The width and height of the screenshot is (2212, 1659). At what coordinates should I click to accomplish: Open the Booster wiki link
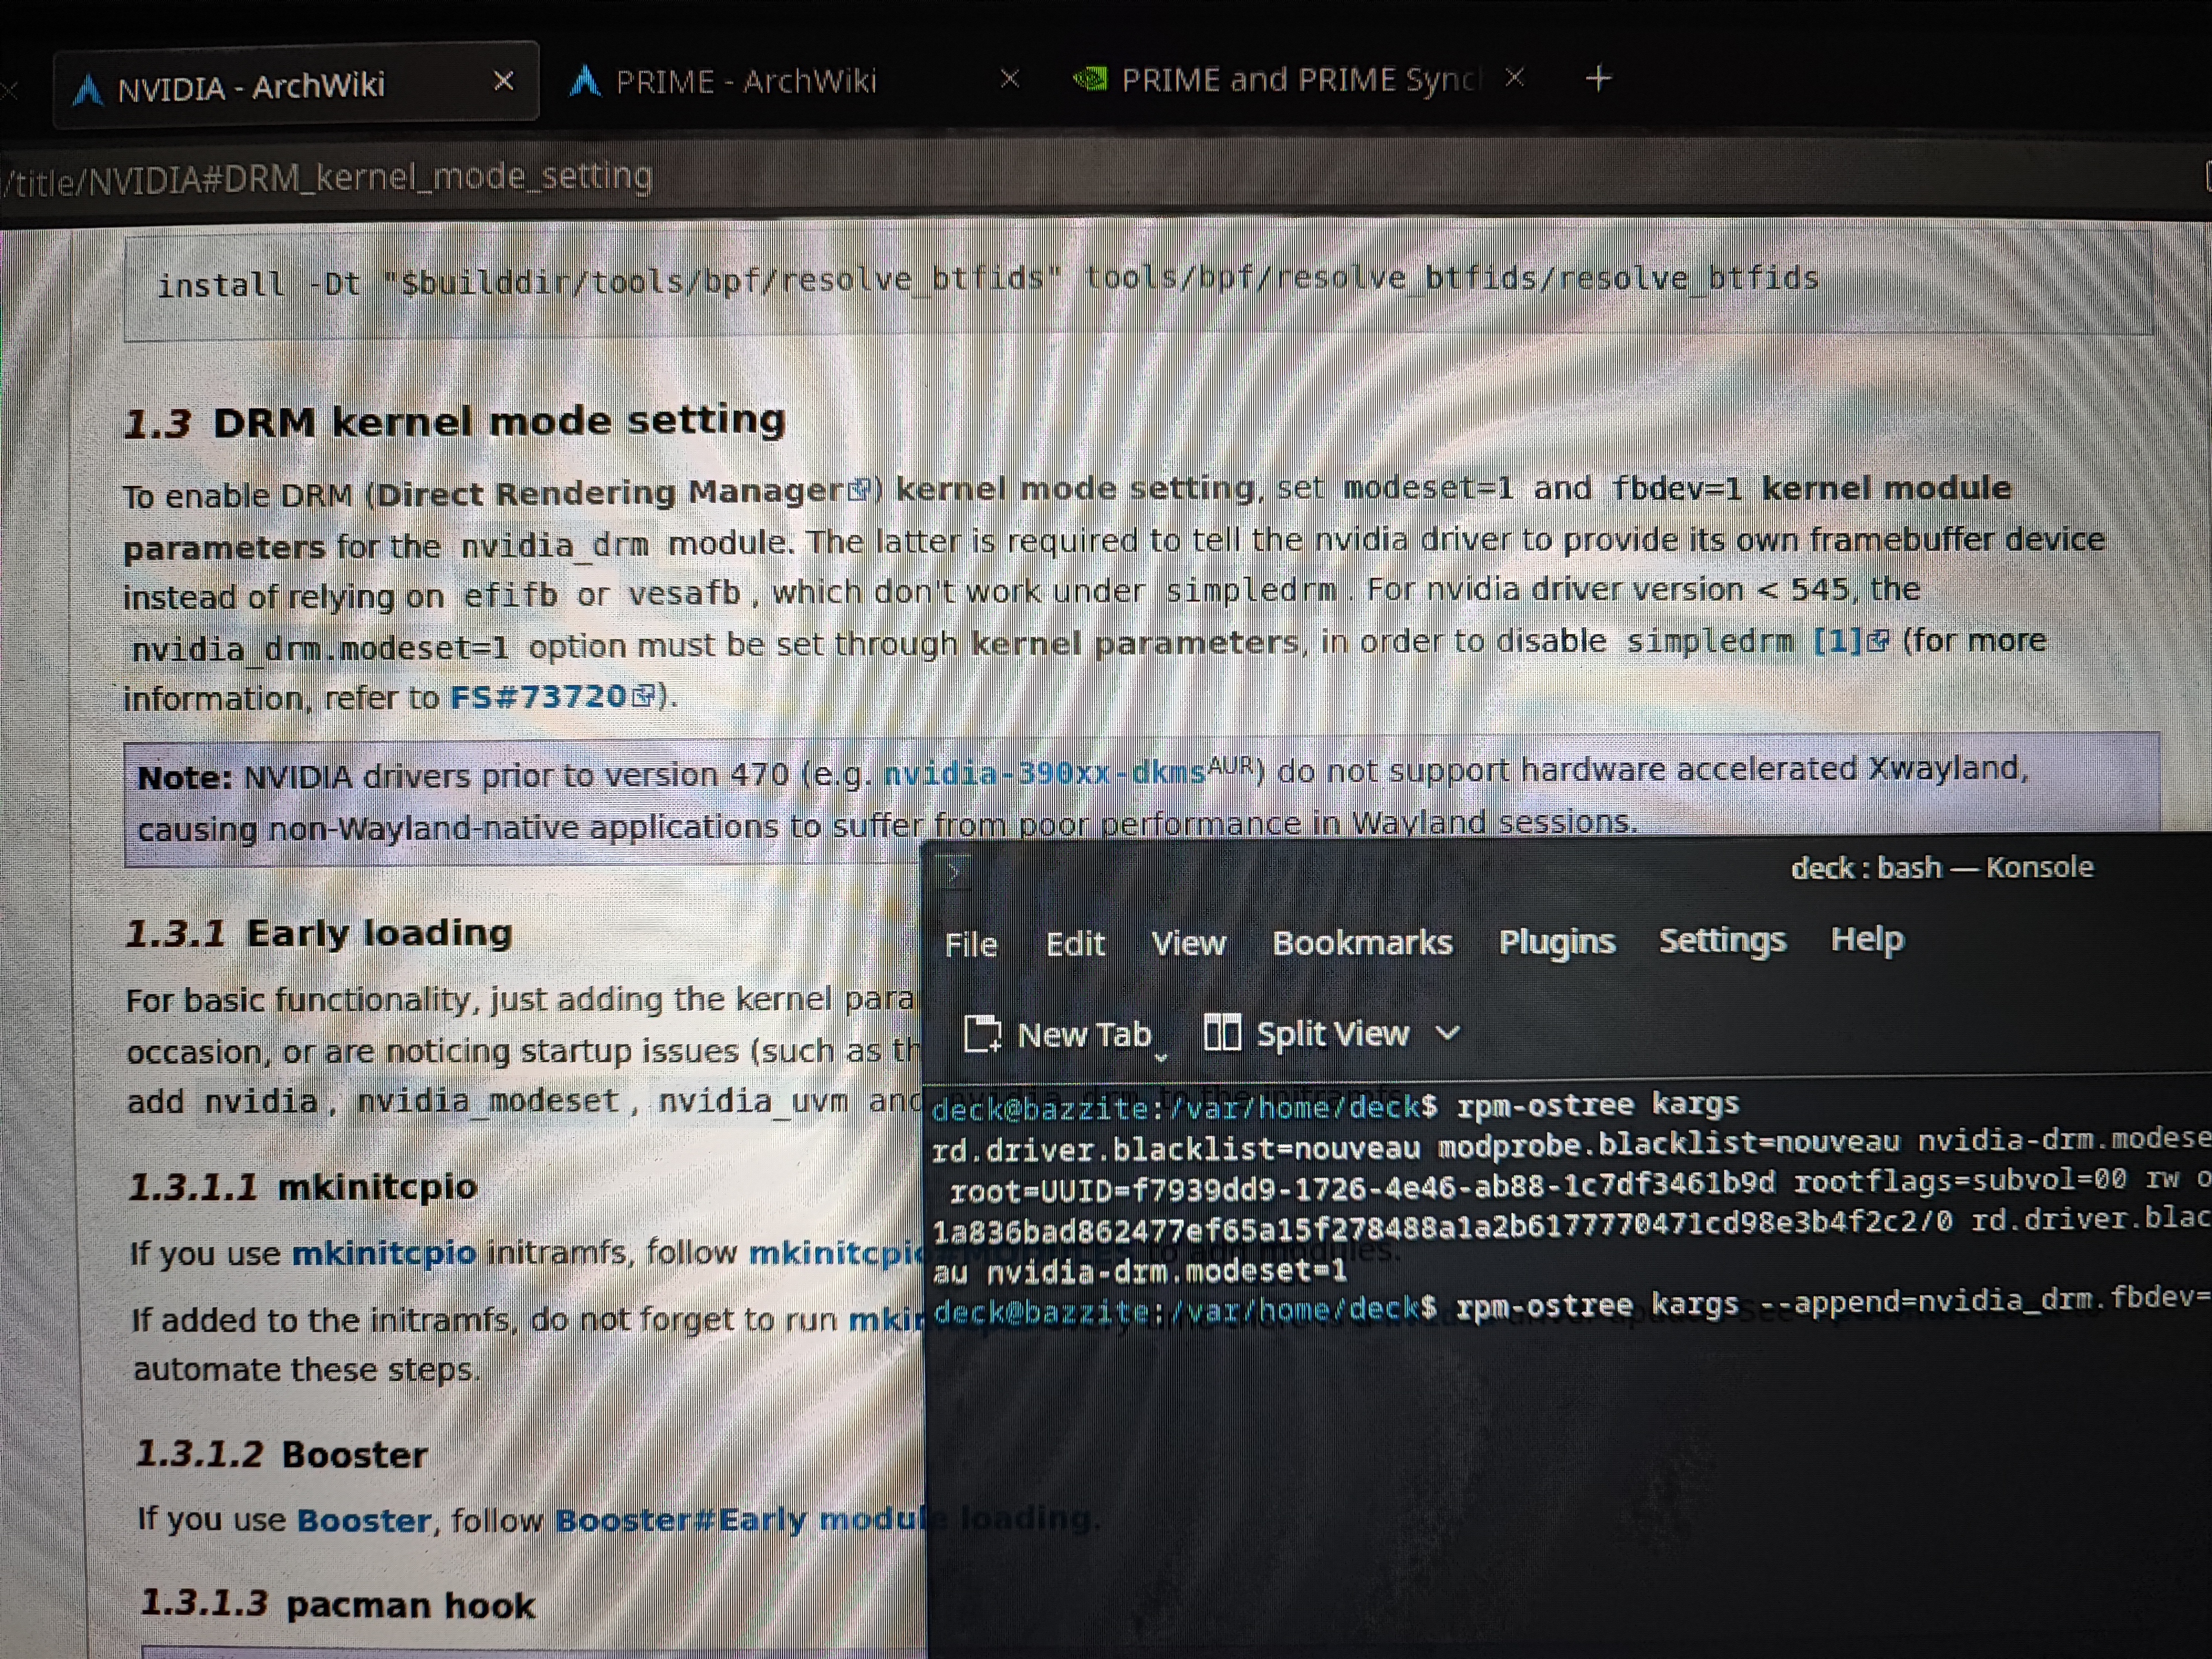point(364,1520)
